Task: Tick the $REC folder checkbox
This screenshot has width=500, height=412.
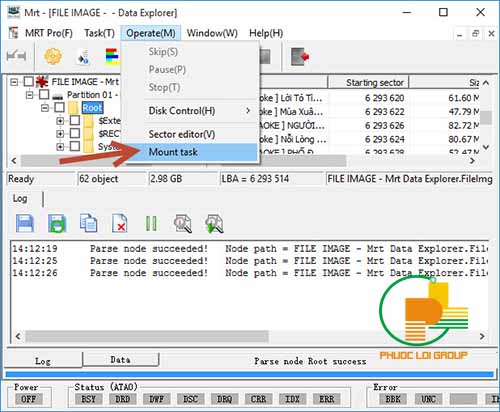Action: pos(75,133)
